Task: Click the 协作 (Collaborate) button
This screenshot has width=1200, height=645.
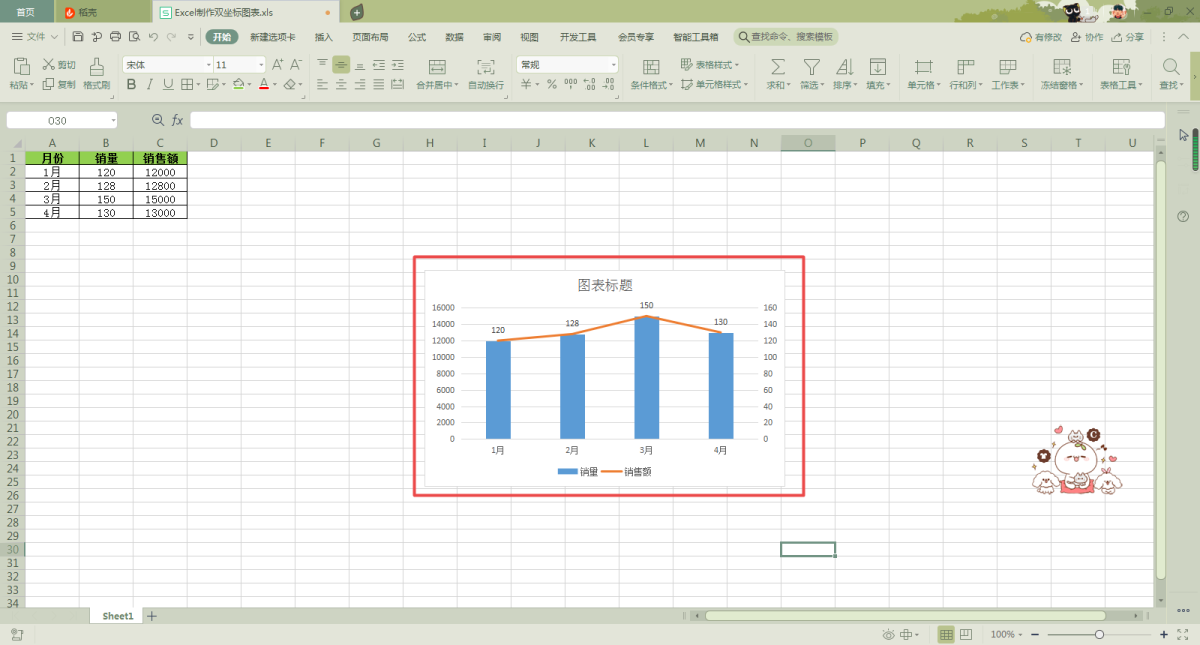Action: click(x=1087, y=37)
